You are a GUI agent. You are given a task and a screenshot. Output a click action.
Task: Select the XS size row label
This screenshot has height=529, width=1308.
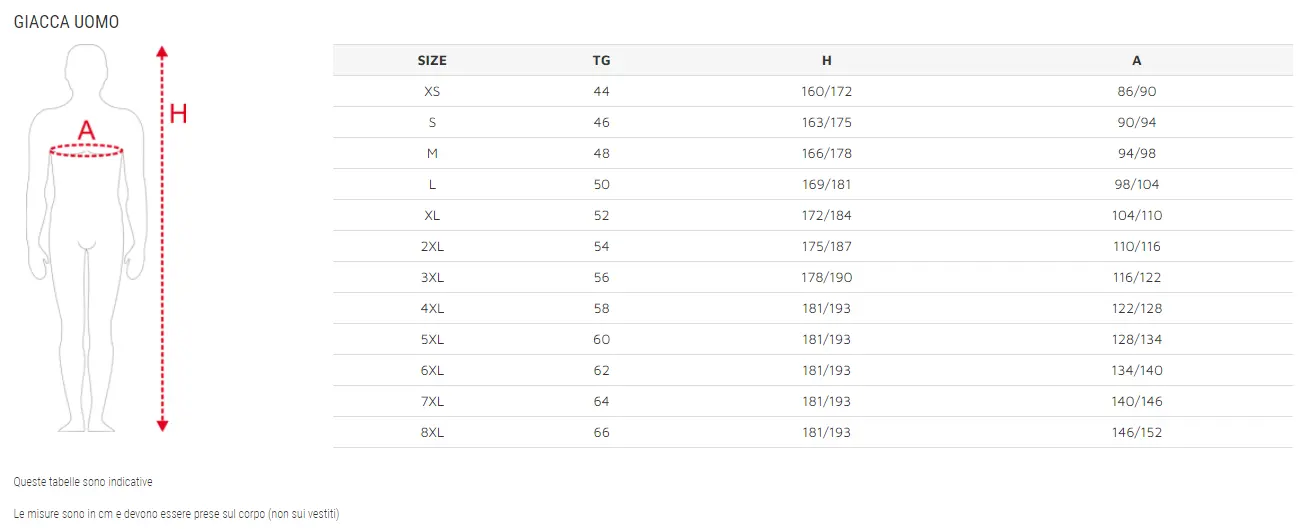coord(432,91)
